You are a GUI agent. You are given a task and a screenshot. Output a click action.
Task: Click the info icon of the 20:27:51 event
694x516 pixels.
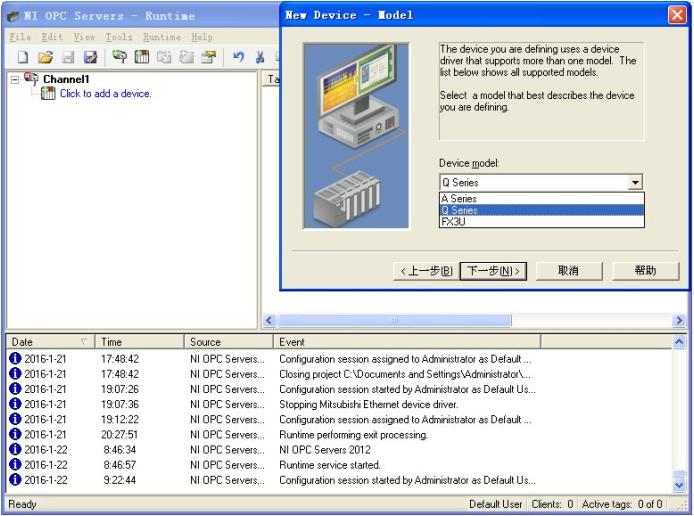[15, 434]
